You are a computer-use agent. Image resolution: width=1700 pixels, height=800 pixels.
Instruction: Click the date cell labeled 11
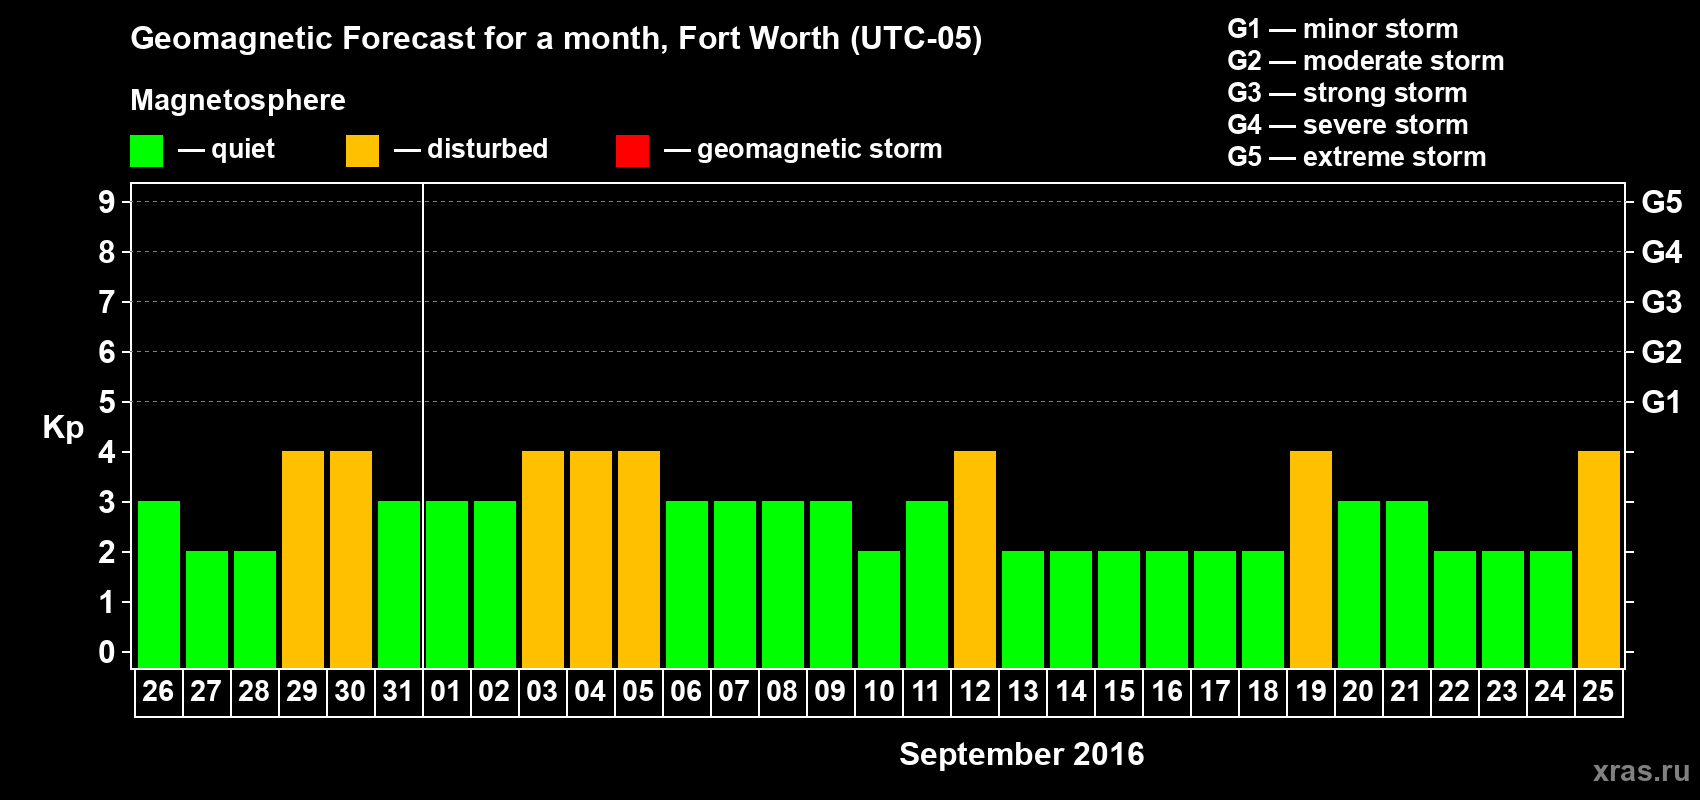(x=926, y=692)
